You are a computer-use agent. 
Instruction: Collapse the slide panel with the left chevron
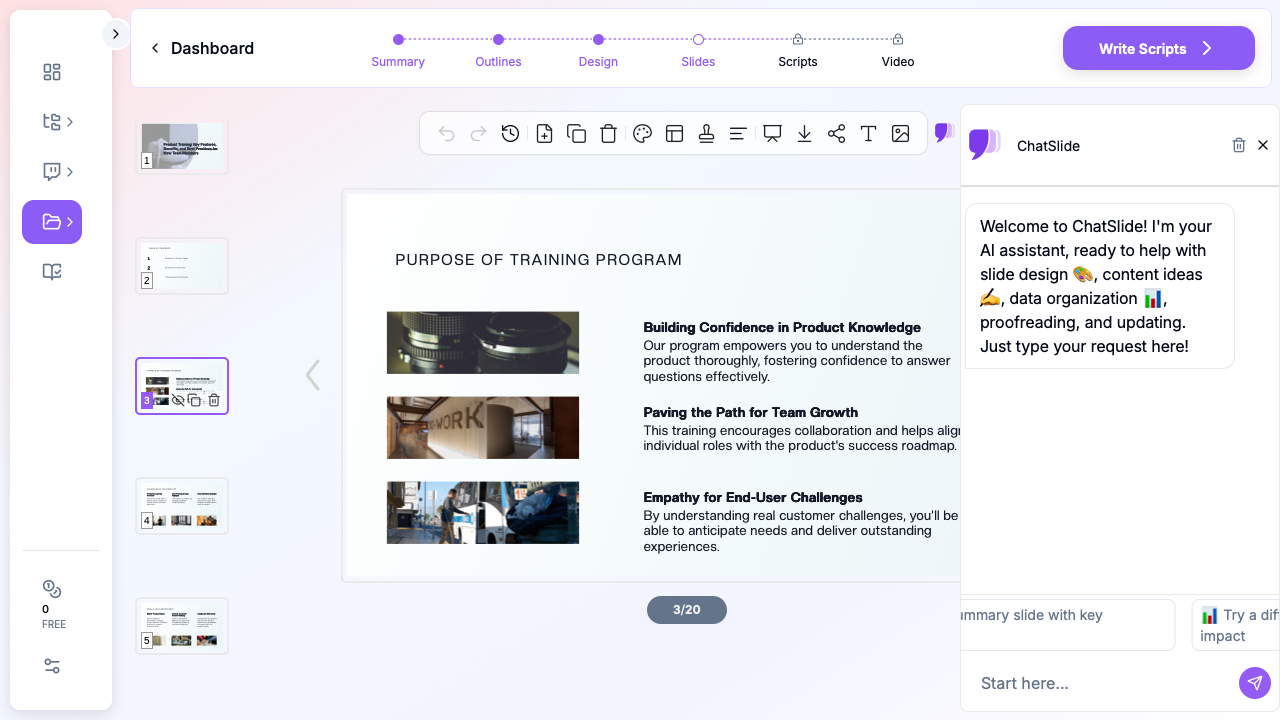312,374
